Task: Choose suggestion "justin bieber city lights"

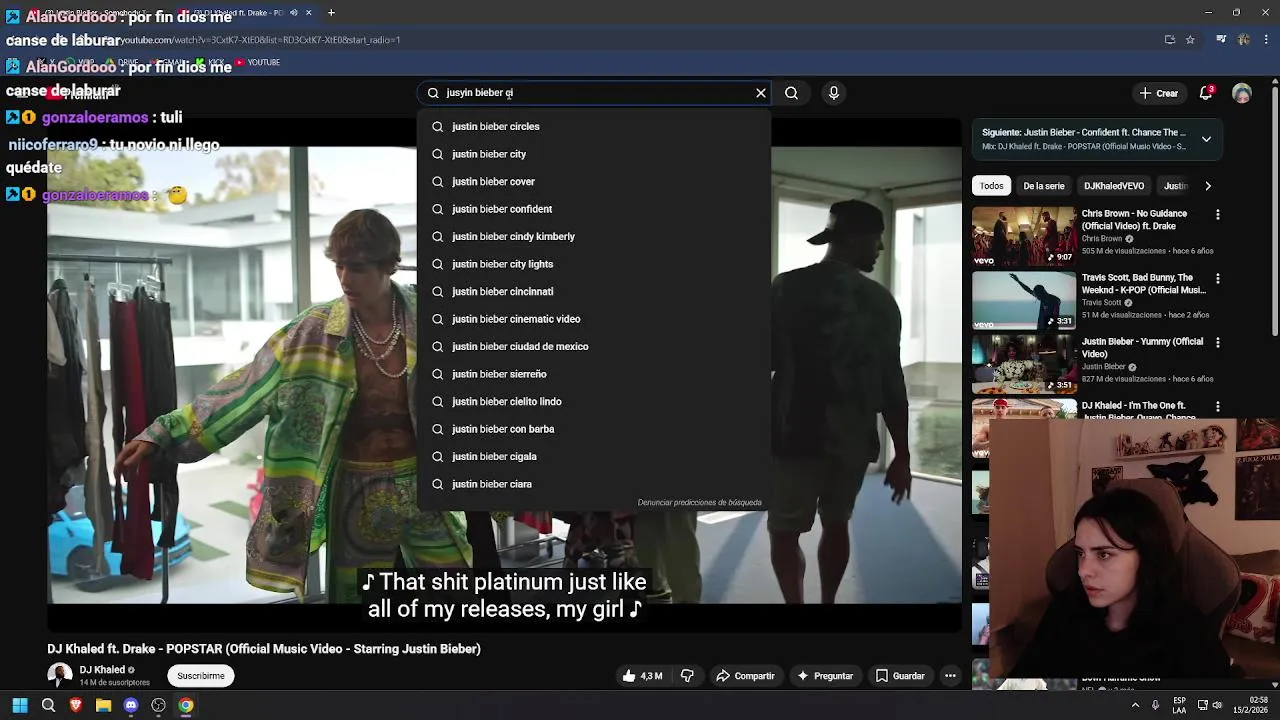Action: 594,264
